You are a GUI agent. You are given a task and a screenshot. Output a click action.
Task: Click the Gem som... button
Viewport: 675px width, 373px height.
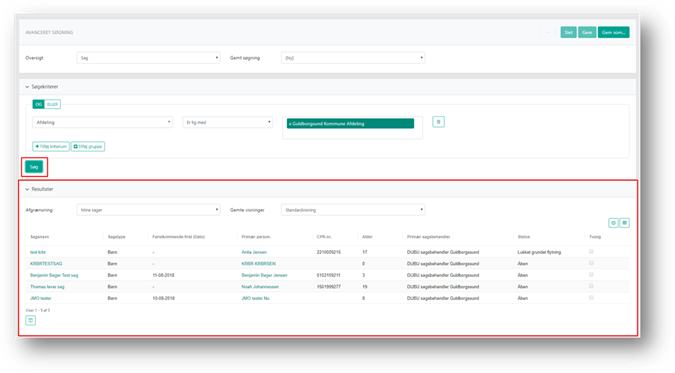coord(613,32)
